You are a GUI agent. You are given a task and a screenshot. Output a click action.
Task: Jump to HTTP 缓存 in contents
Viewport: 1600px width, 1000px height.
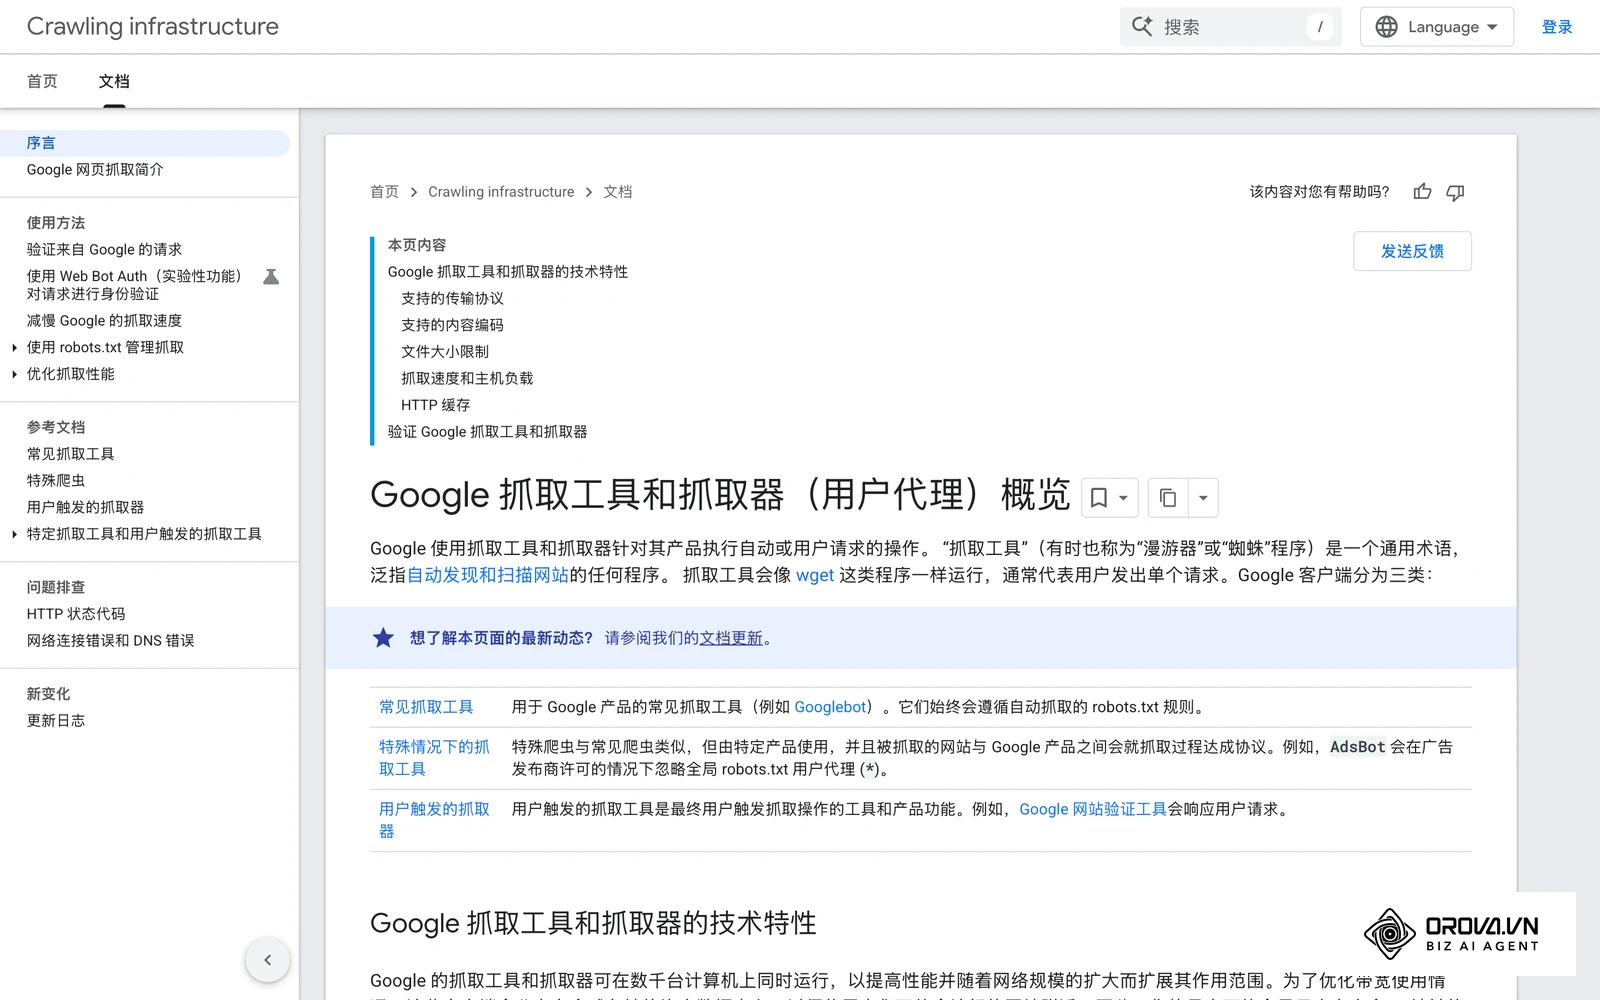point(435,406)
